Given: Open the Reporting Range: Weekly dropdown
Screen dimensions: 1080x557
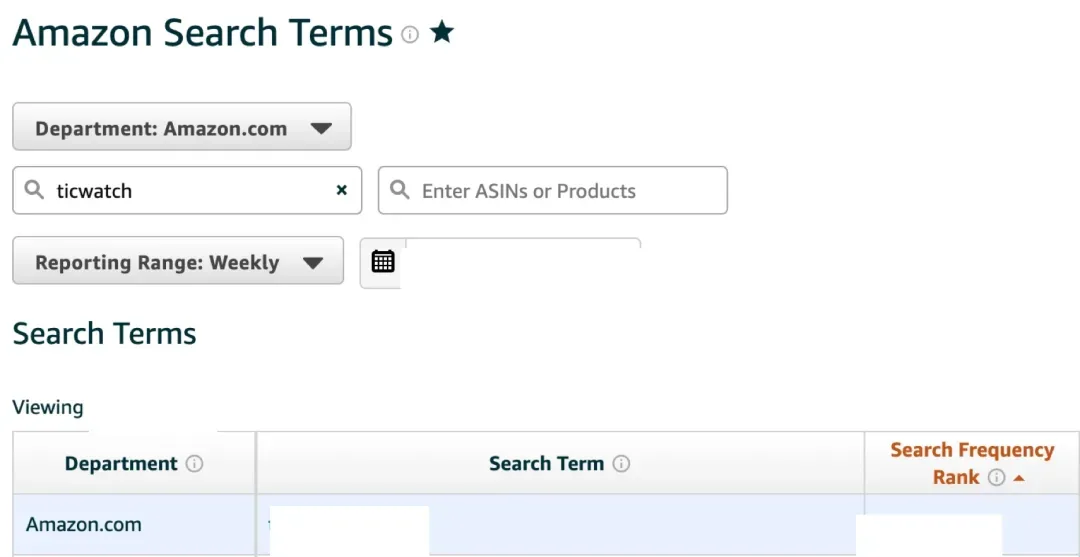Looking at the screenshot, I should 178,260.
